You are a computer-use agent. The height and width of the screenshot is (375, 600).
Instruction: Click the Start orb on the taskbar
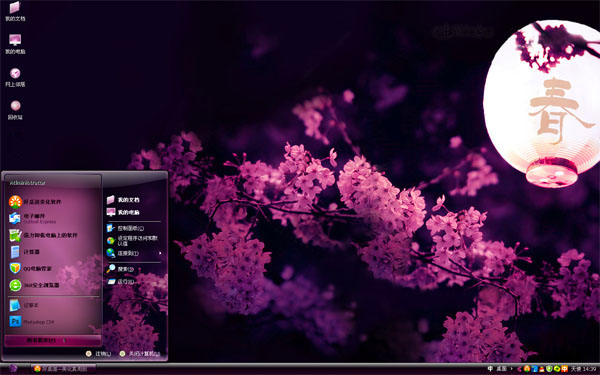(x=13, y=368)
